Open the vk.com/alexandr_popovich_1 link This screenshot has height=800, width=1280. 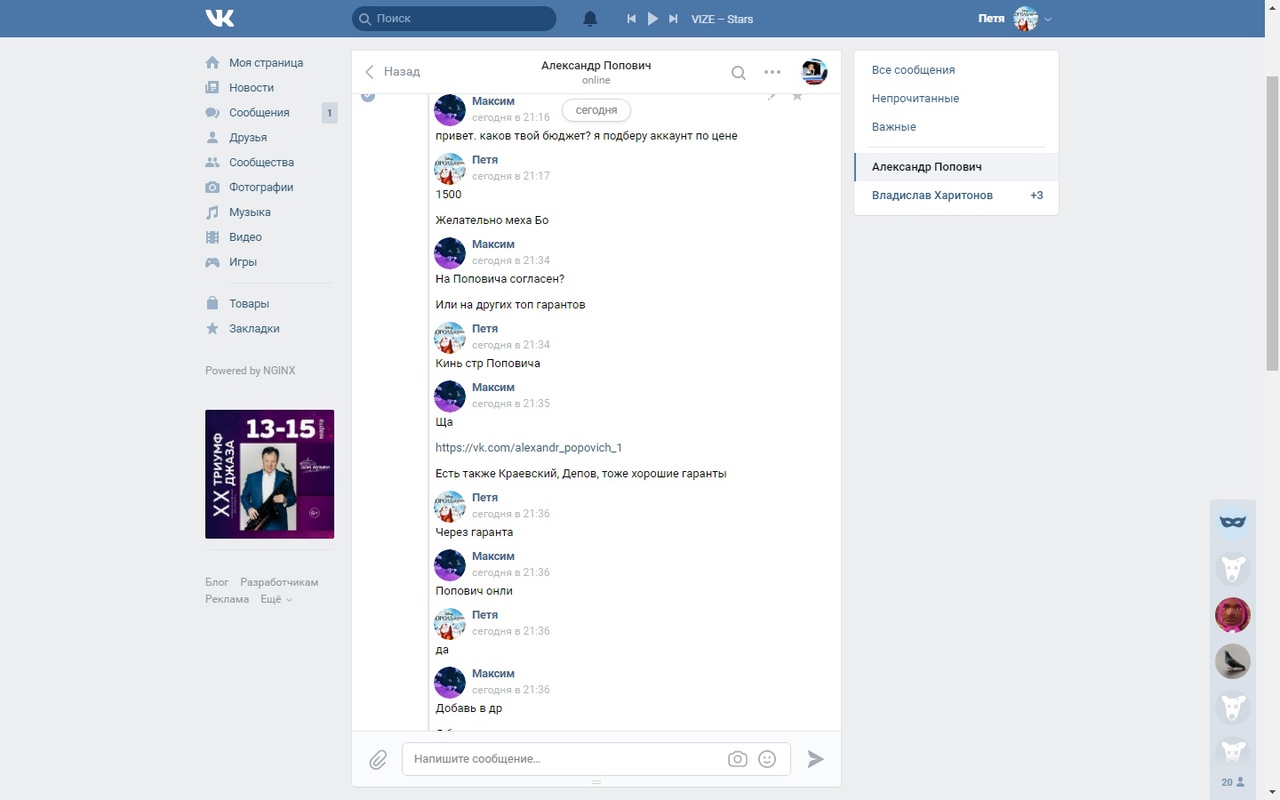[529, 448]
